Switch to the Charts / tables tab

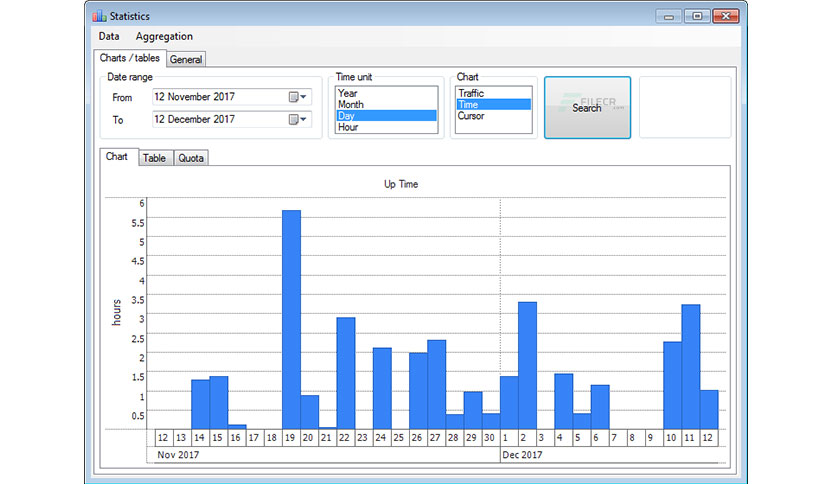pyautogui.click(x=130, y=58)
